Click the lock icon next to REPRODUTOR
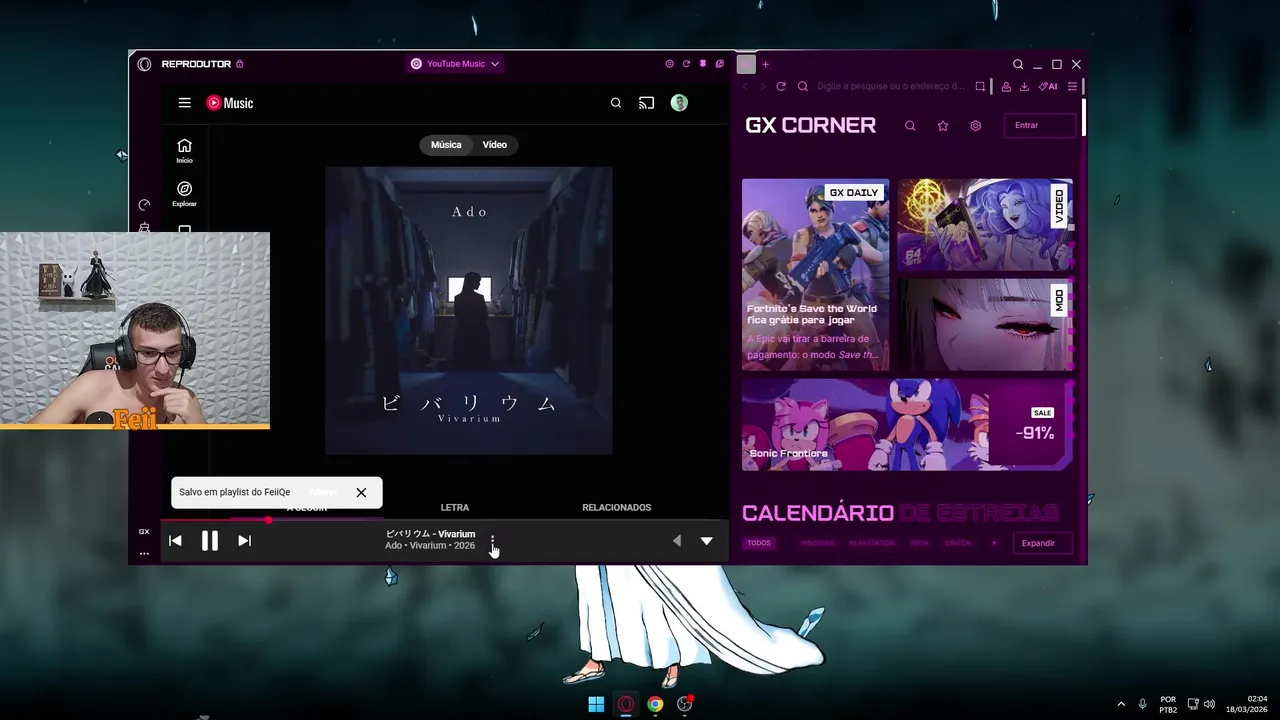This screenshot has width=1280, height=720. tap(240, 64)
